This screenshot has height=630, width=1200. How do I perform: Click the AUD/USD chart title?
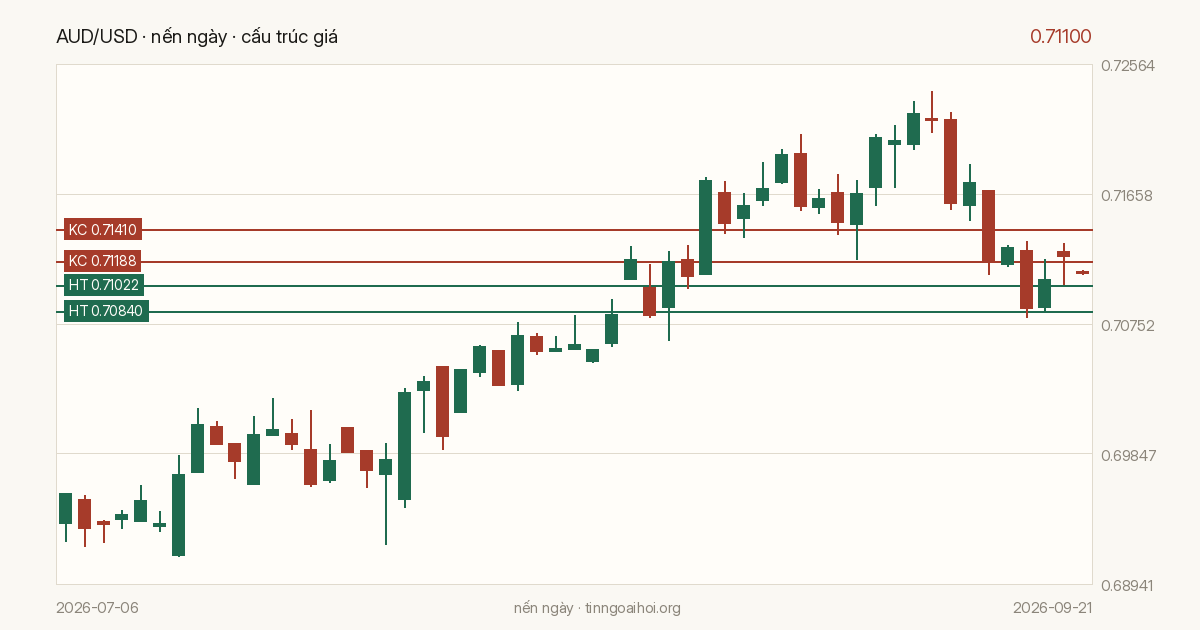[197, 37]
